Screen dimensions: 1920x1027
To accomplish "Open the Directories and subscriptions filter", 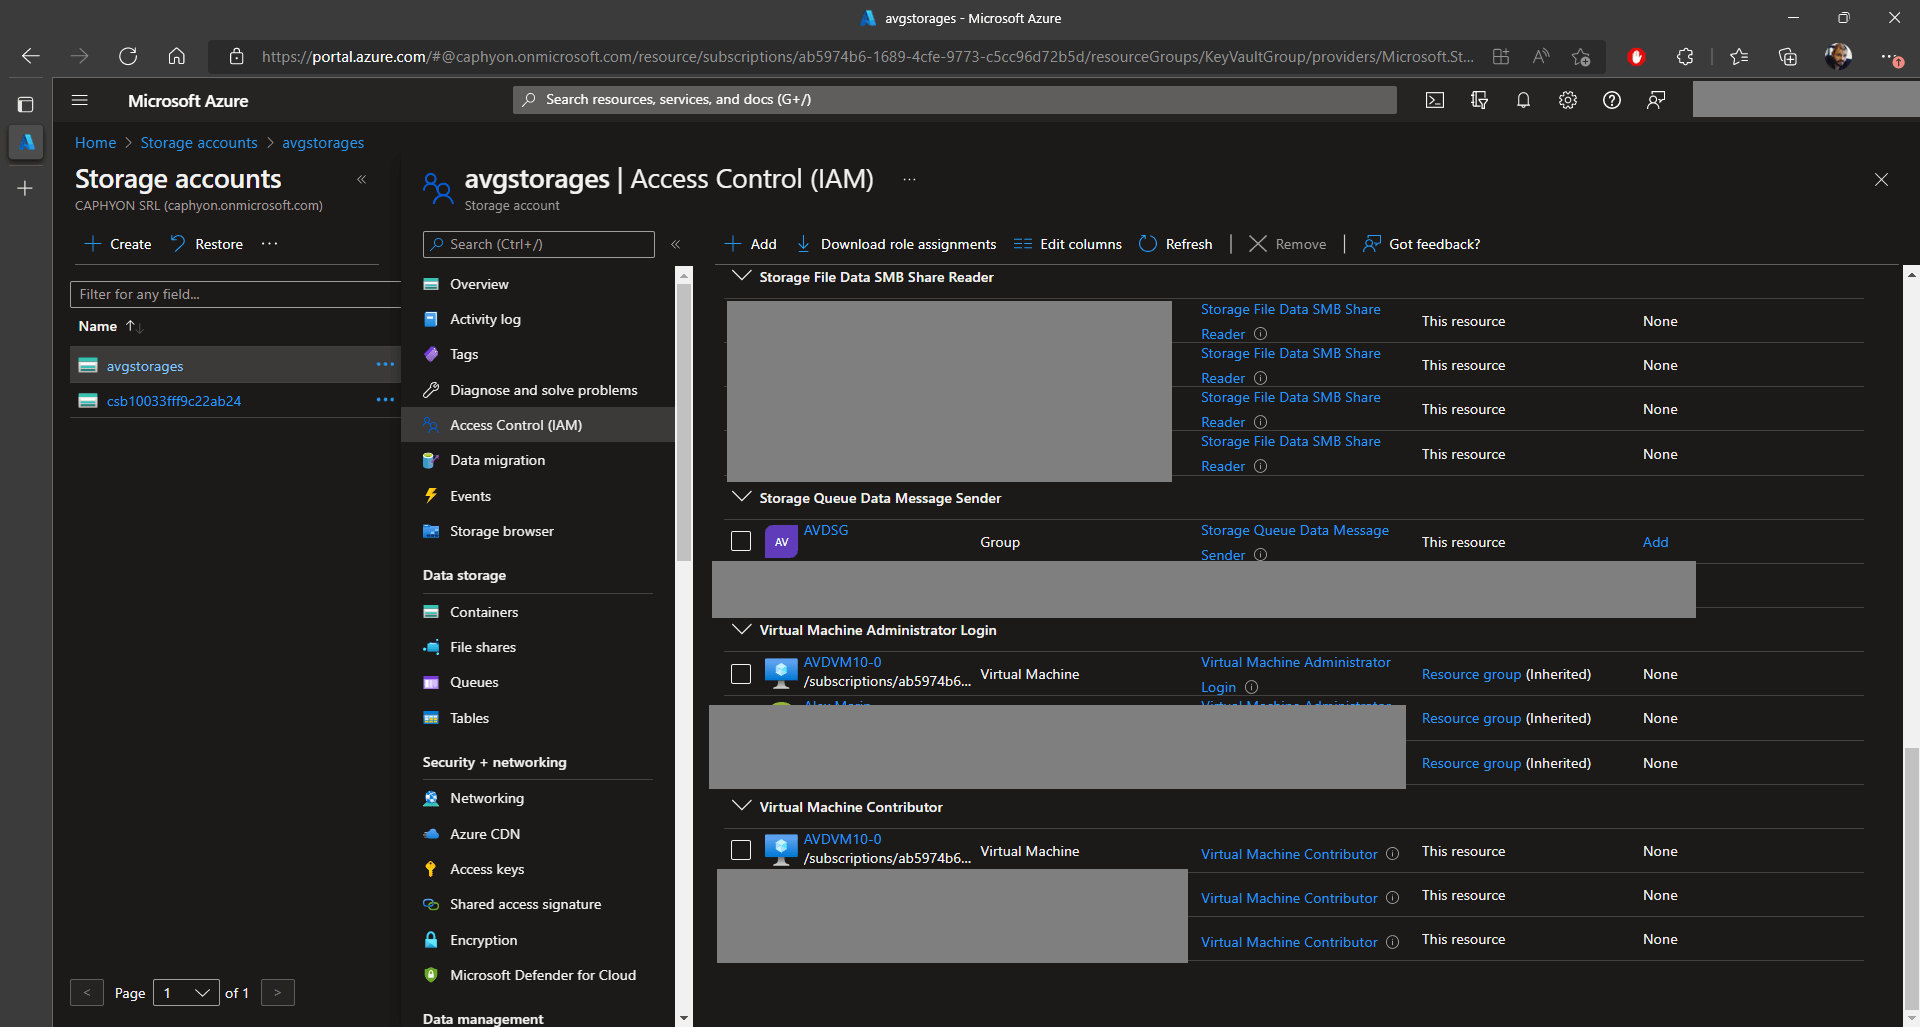I will click(x=1479, y=100).
